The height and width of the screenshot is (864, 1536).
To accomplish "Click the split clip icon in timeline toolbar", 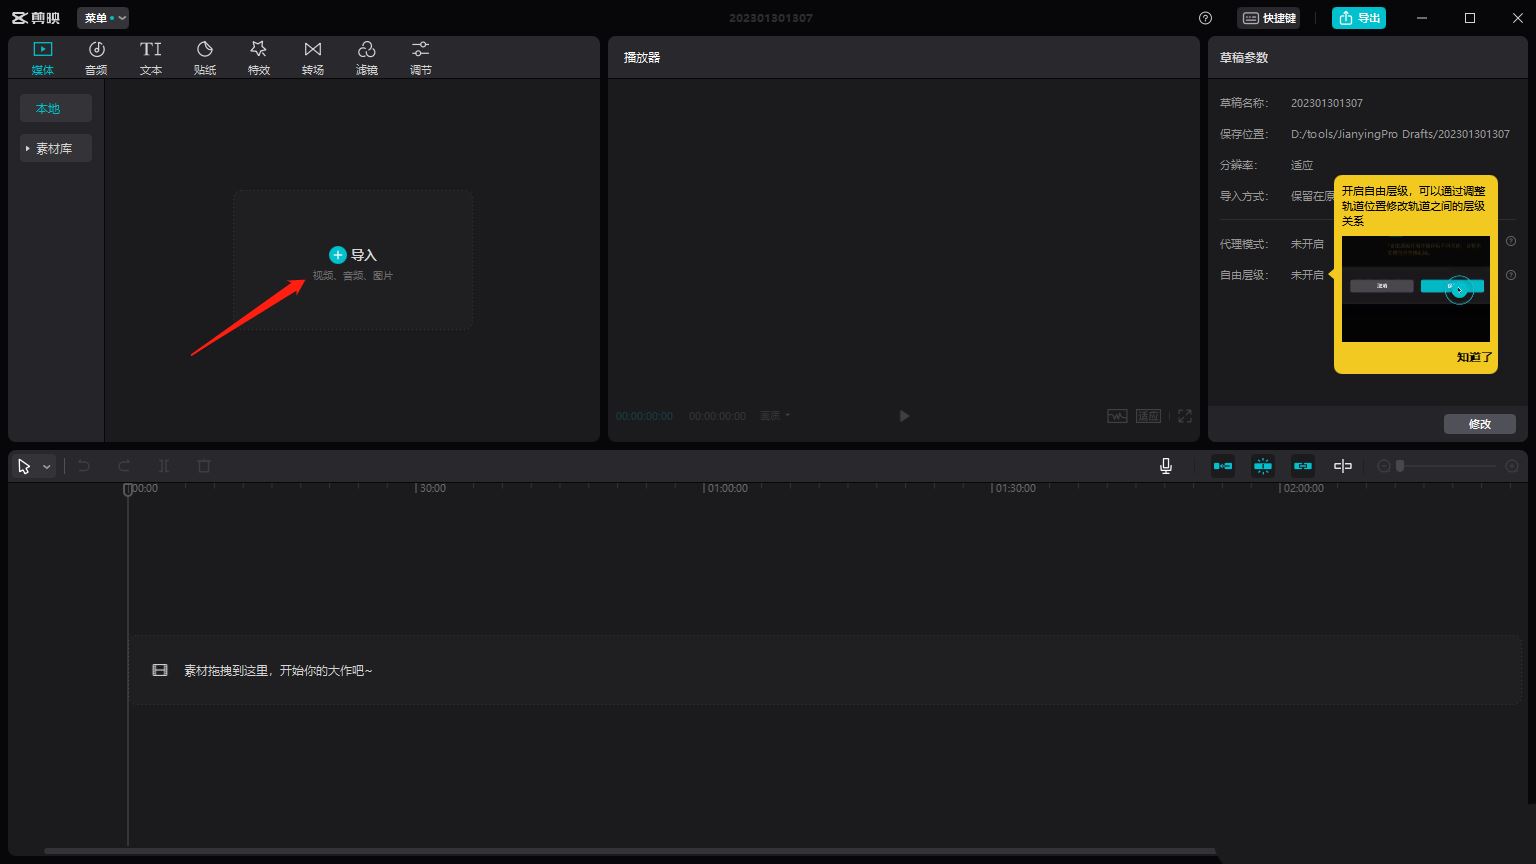I will 164,466.
